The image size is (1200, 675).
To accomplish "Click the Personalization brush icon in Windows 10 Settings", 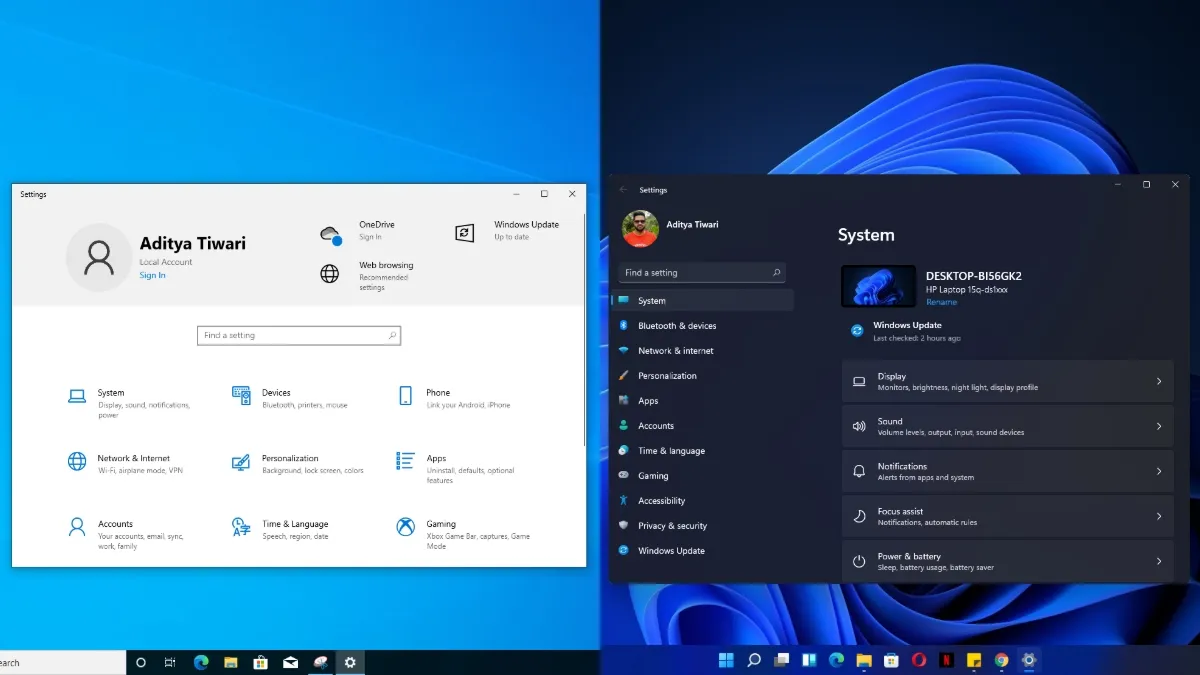I will click(x=240, y=463).
